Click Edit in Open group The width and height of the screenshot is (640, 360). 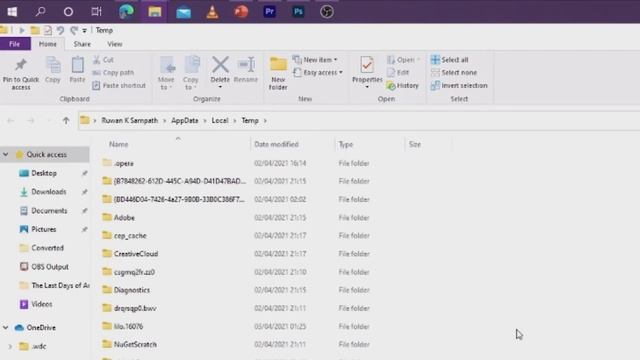[398, 72]
